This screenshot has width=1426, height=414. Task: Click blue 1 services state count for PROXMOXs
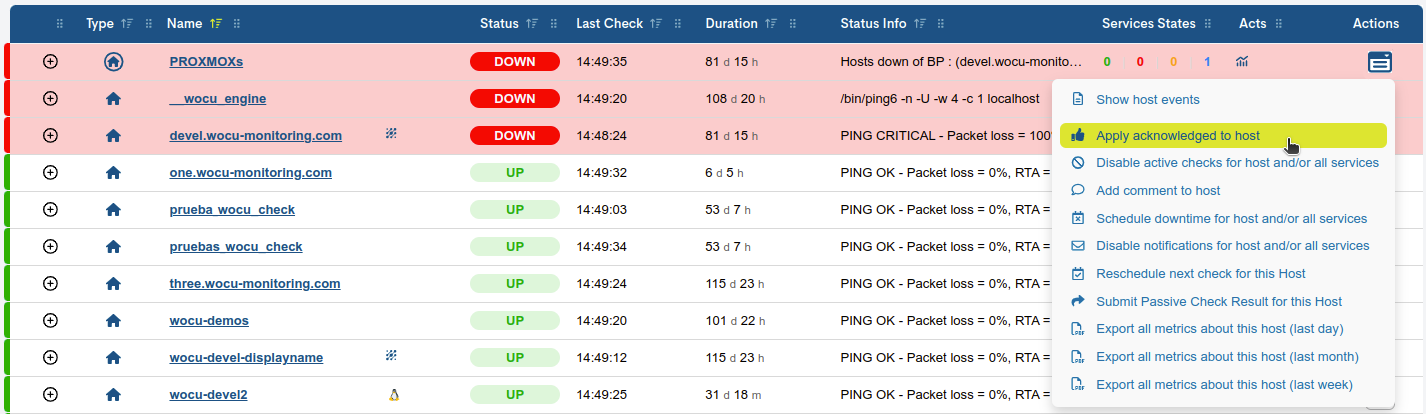pos(1207,62)
